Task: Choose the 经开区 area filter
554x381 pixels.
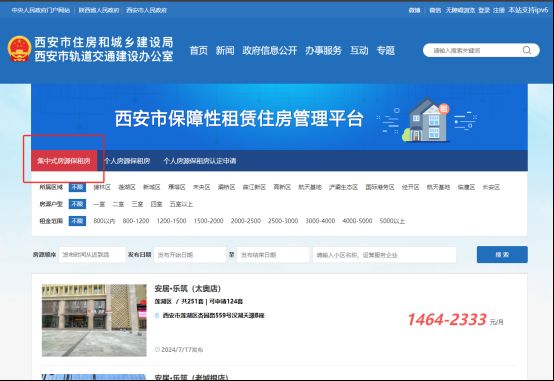Action: tap(411, 187)
